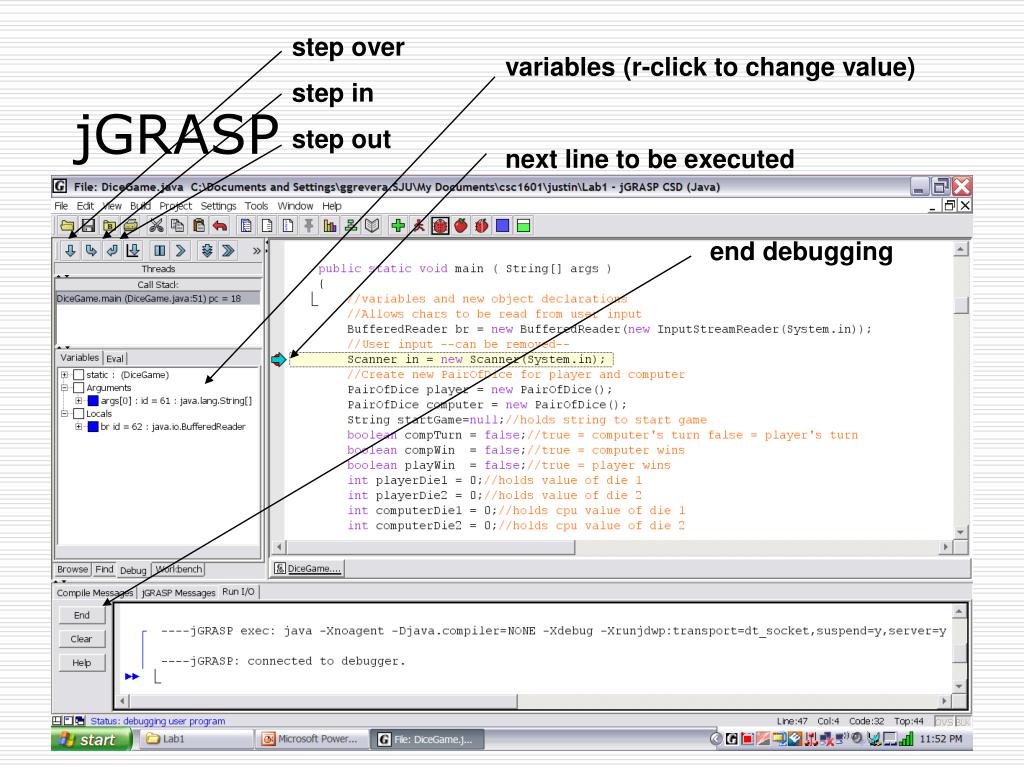This screenshot has width=1024, height=768.
Task: Expand the br id = 62 tree node
Action: [78, 426]
